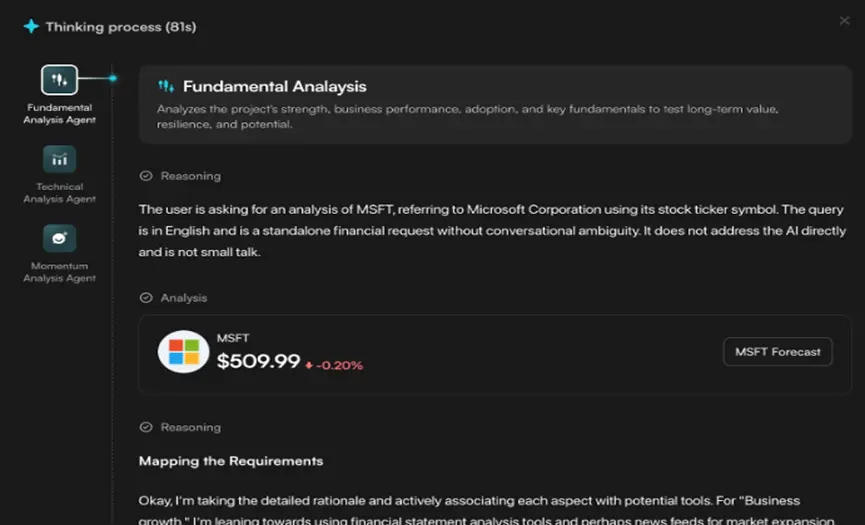Click the Fundamental Analysis Agent label
The width and height of the screenshot is (865, 525).
pyautogui.click(x=59, y=114)
